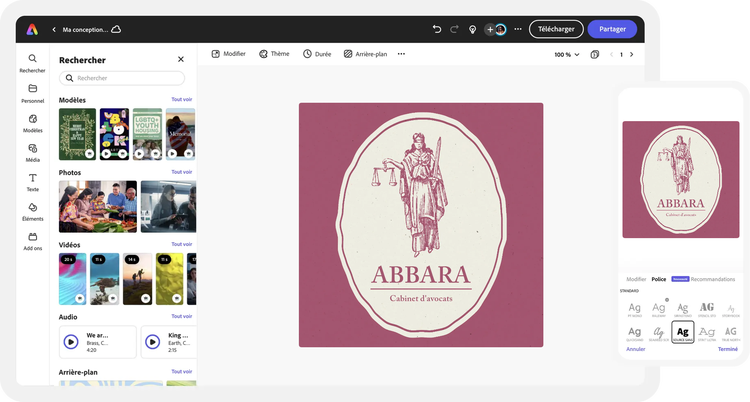Open the Thème toolbar option
This screenshot has width=750, height=402.
tap(274, 54)
